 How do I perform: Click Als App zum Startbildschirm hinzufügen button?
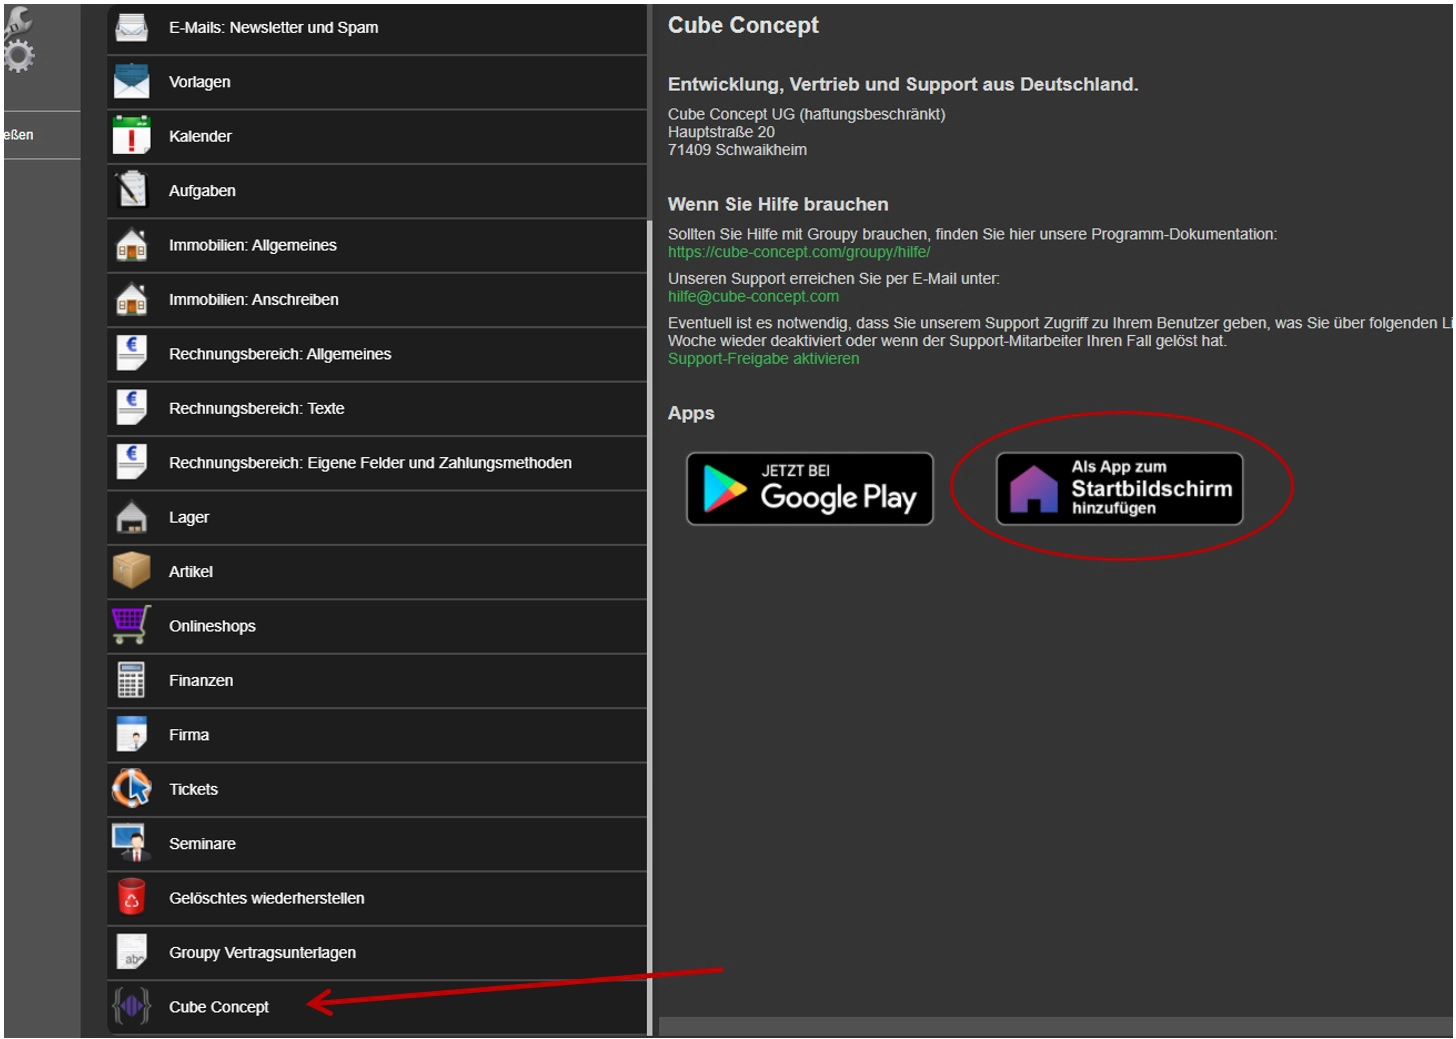pos(1119,488)
